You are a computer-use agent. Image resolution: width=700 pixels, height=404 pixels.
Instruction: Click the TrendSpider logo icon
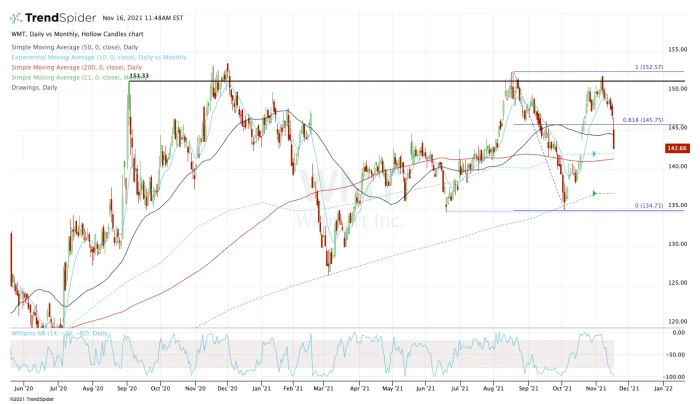[17, 18]
